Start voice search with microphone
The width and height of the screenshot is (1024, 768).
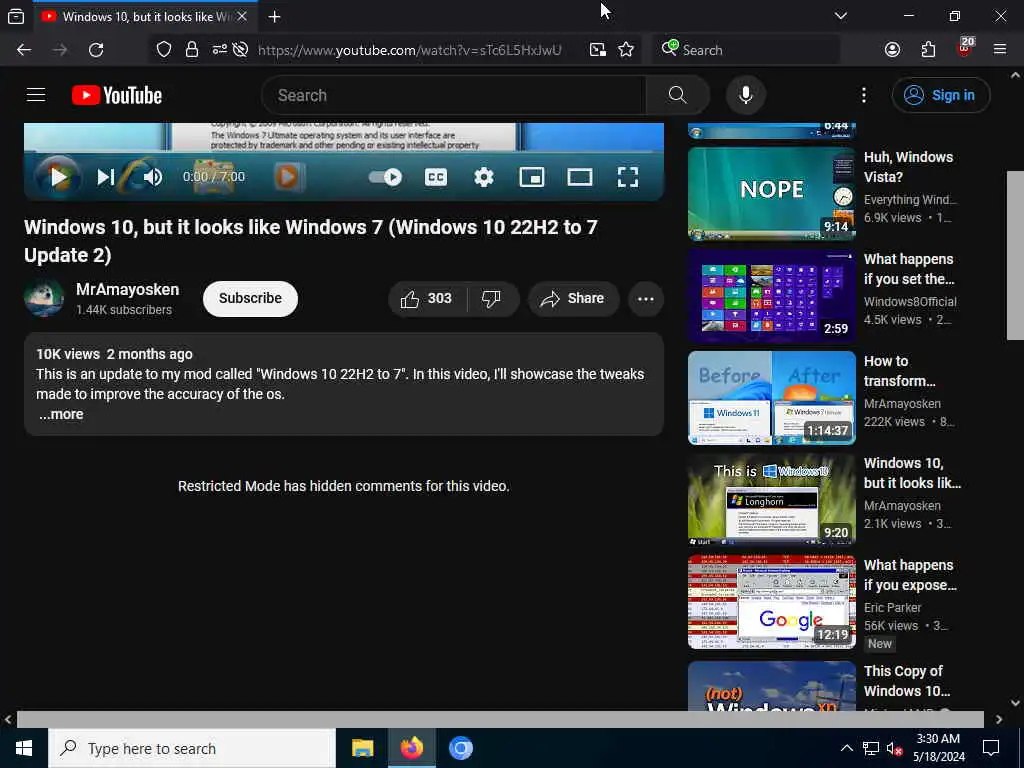click(x=745, y=95)
